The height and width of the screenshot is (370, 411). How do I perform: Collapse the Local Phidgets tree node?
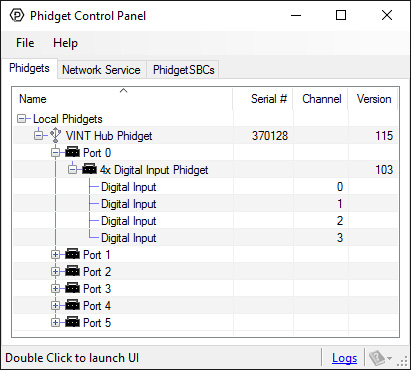(x=21, y=119)
